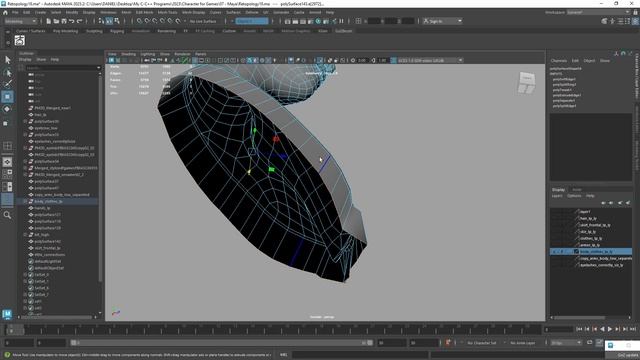Open the Channels menu in Channel Box
The width and height of the screenshot is (640, 360).
point(558,60)
